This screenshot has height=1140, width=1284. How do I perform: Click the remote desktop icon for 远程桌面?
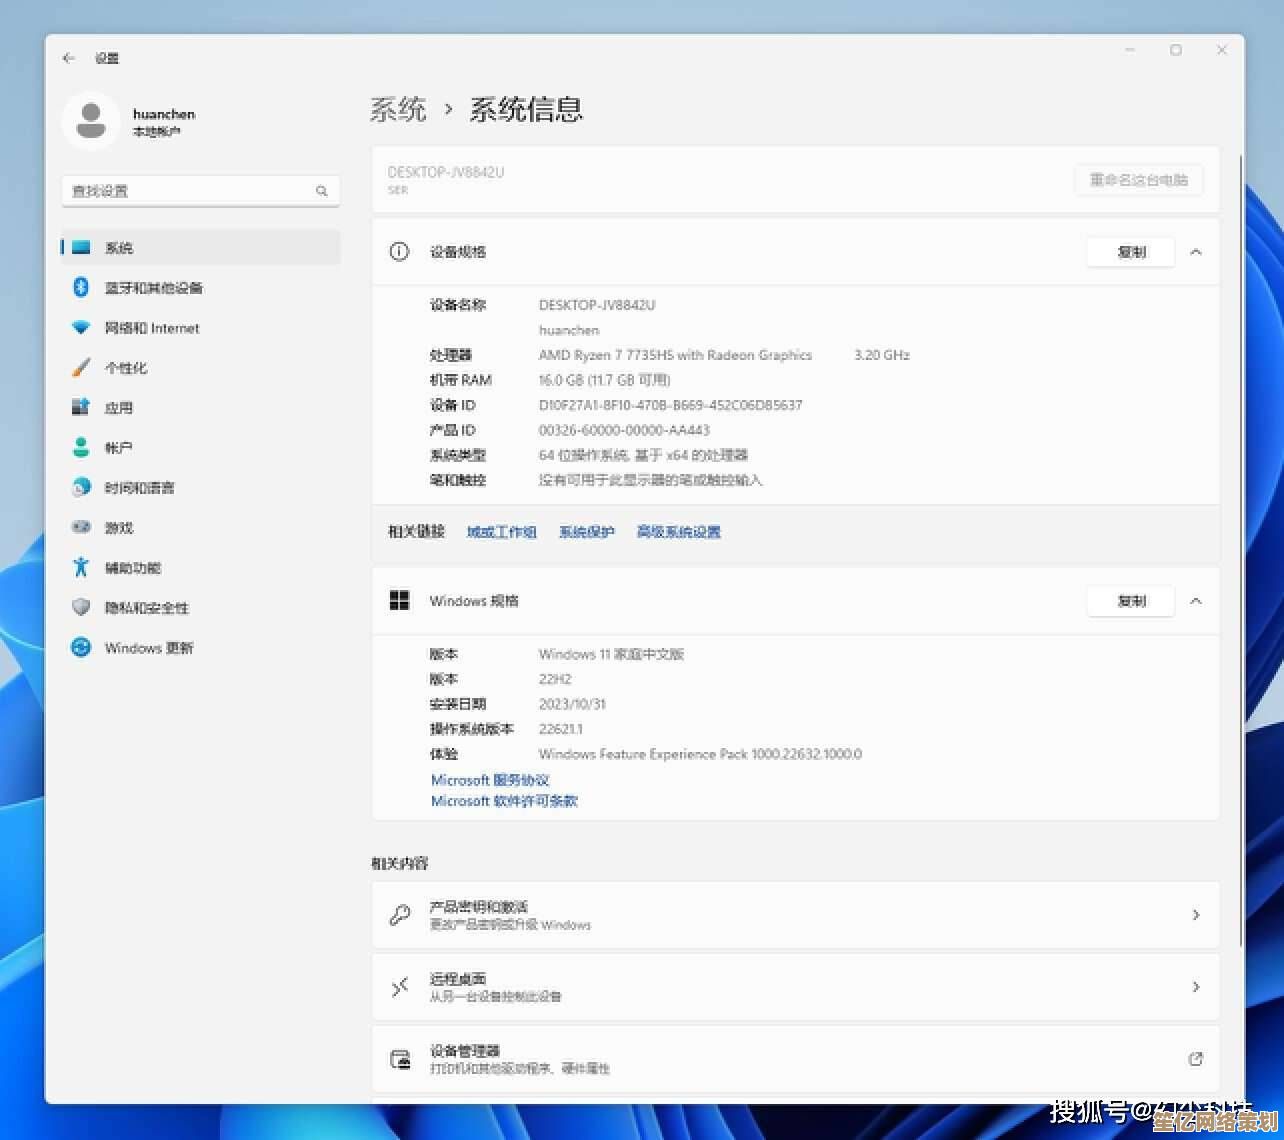pyautogui.click(x=399, y=987)
